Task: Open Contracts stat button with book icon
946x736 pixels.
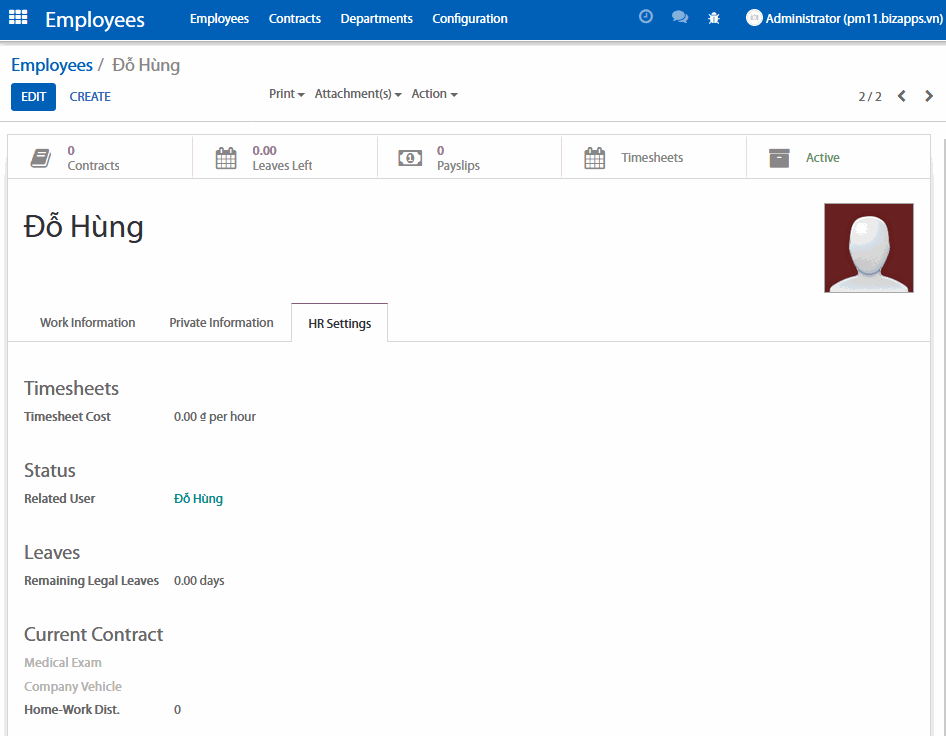Action: pos(99,158)
